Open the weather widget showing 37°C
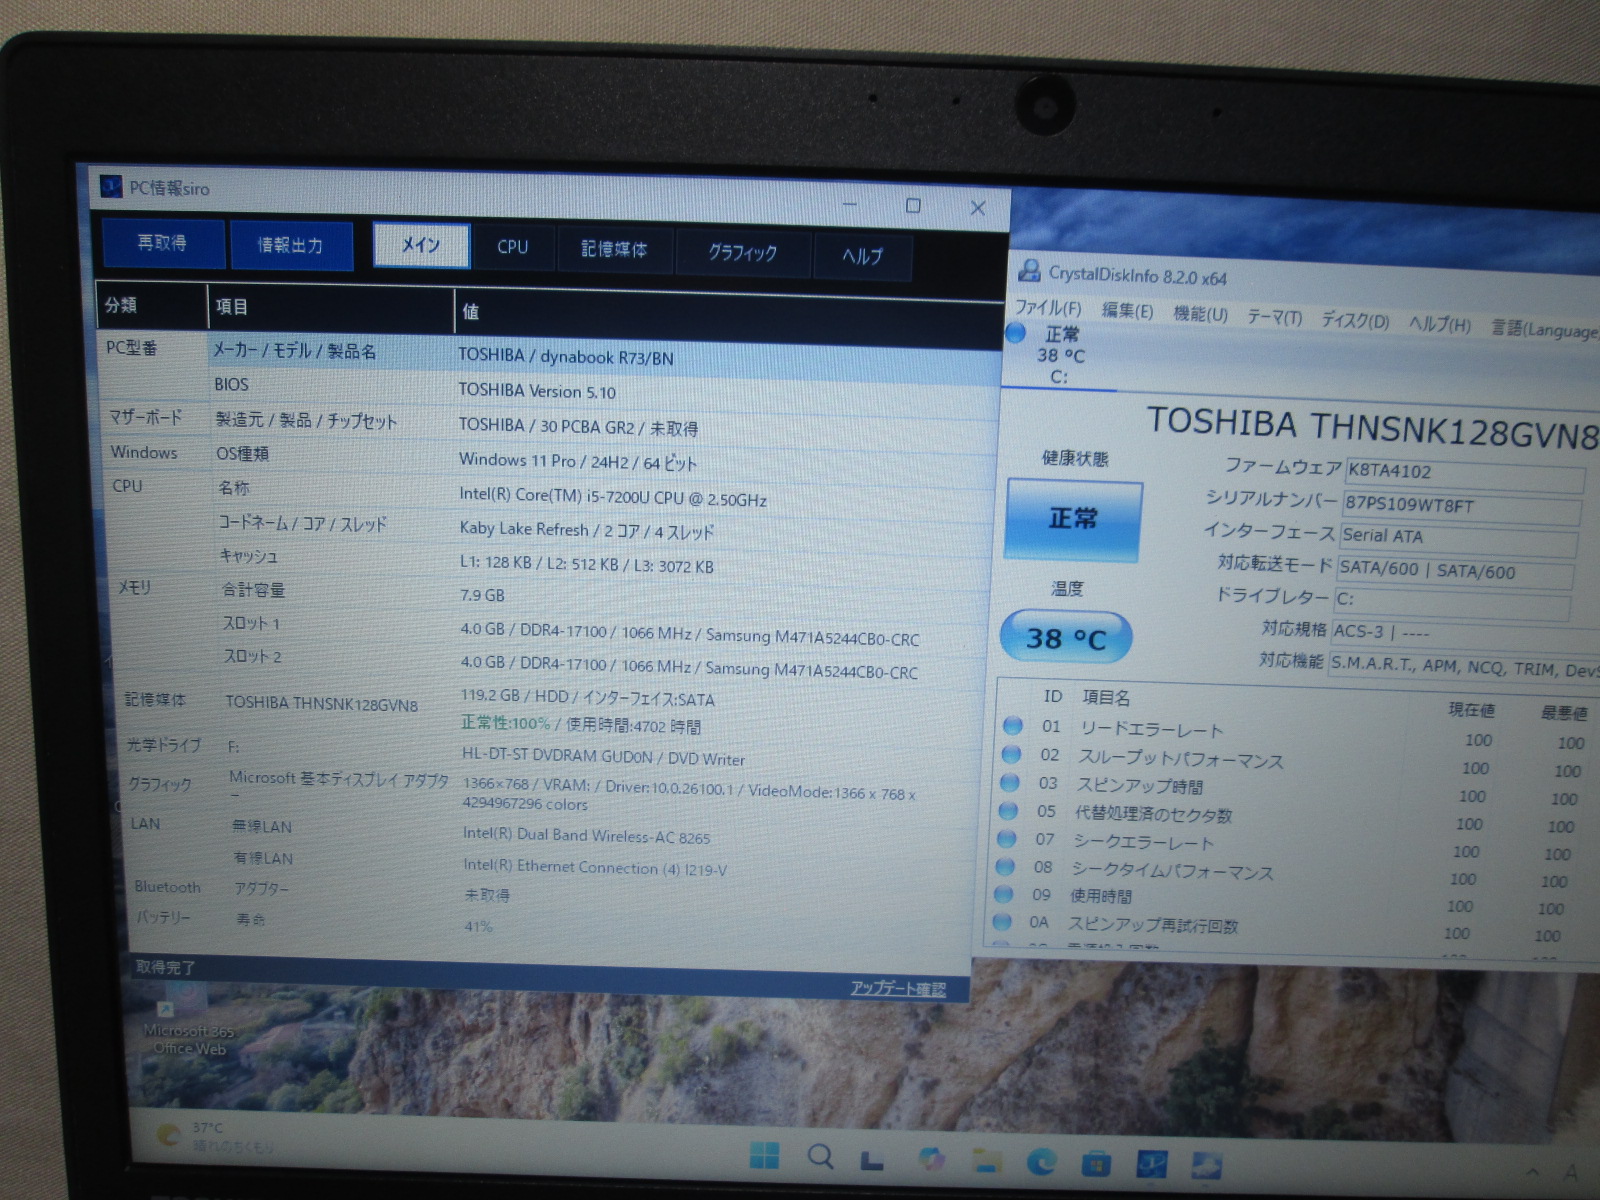Image resolution: width=1600 pixels, height=1200 pixels. pos(214,1137)
